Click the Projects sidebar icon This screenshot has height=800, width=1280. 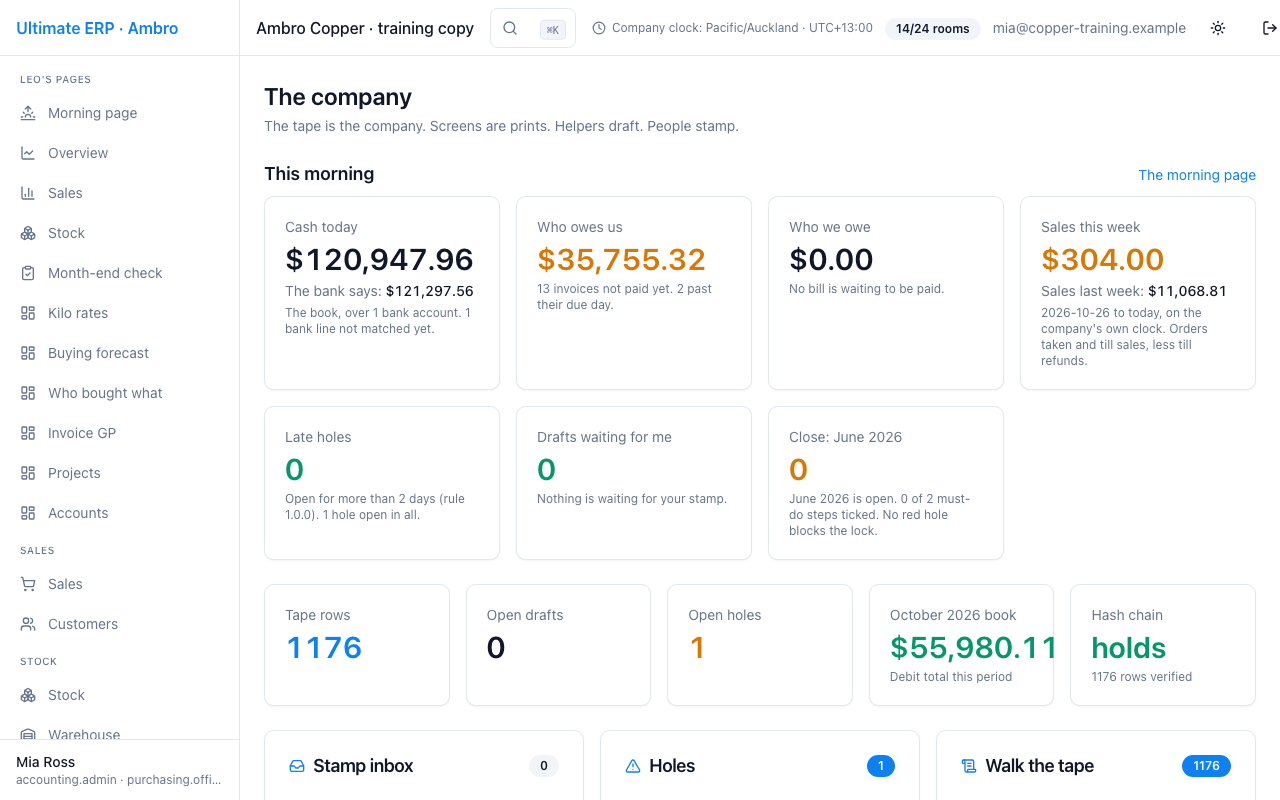coord(28,473)
